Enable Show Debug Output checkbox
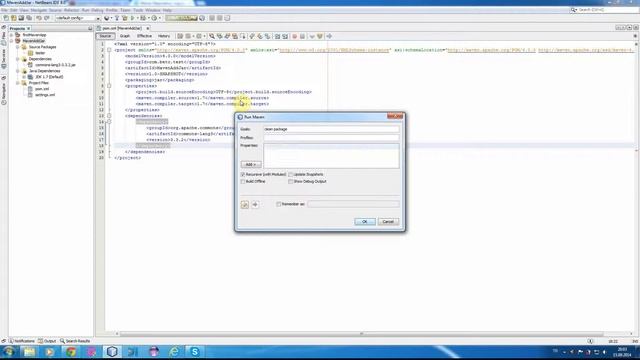The width and height of the screenshot is (640, 360). click(291, 181)
